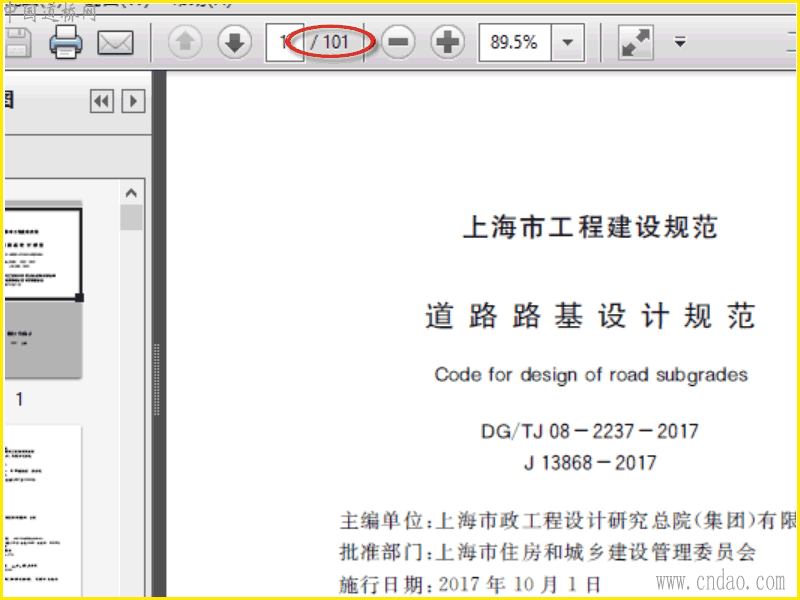Click the thumbnail panel scrollbar handle

pos(131,217)
